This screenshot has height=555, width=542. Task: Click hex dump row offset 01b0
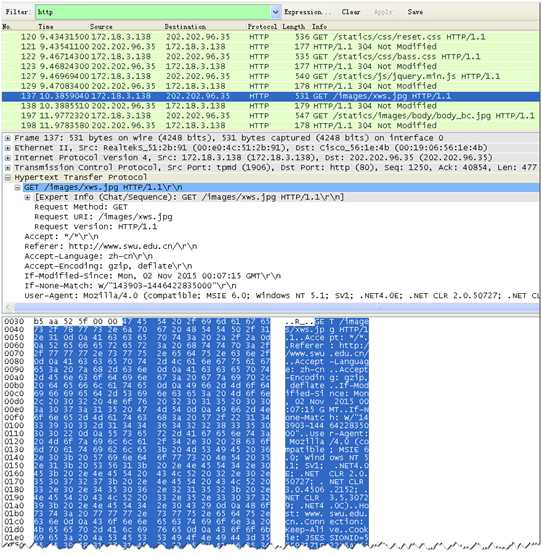[14, 514]
